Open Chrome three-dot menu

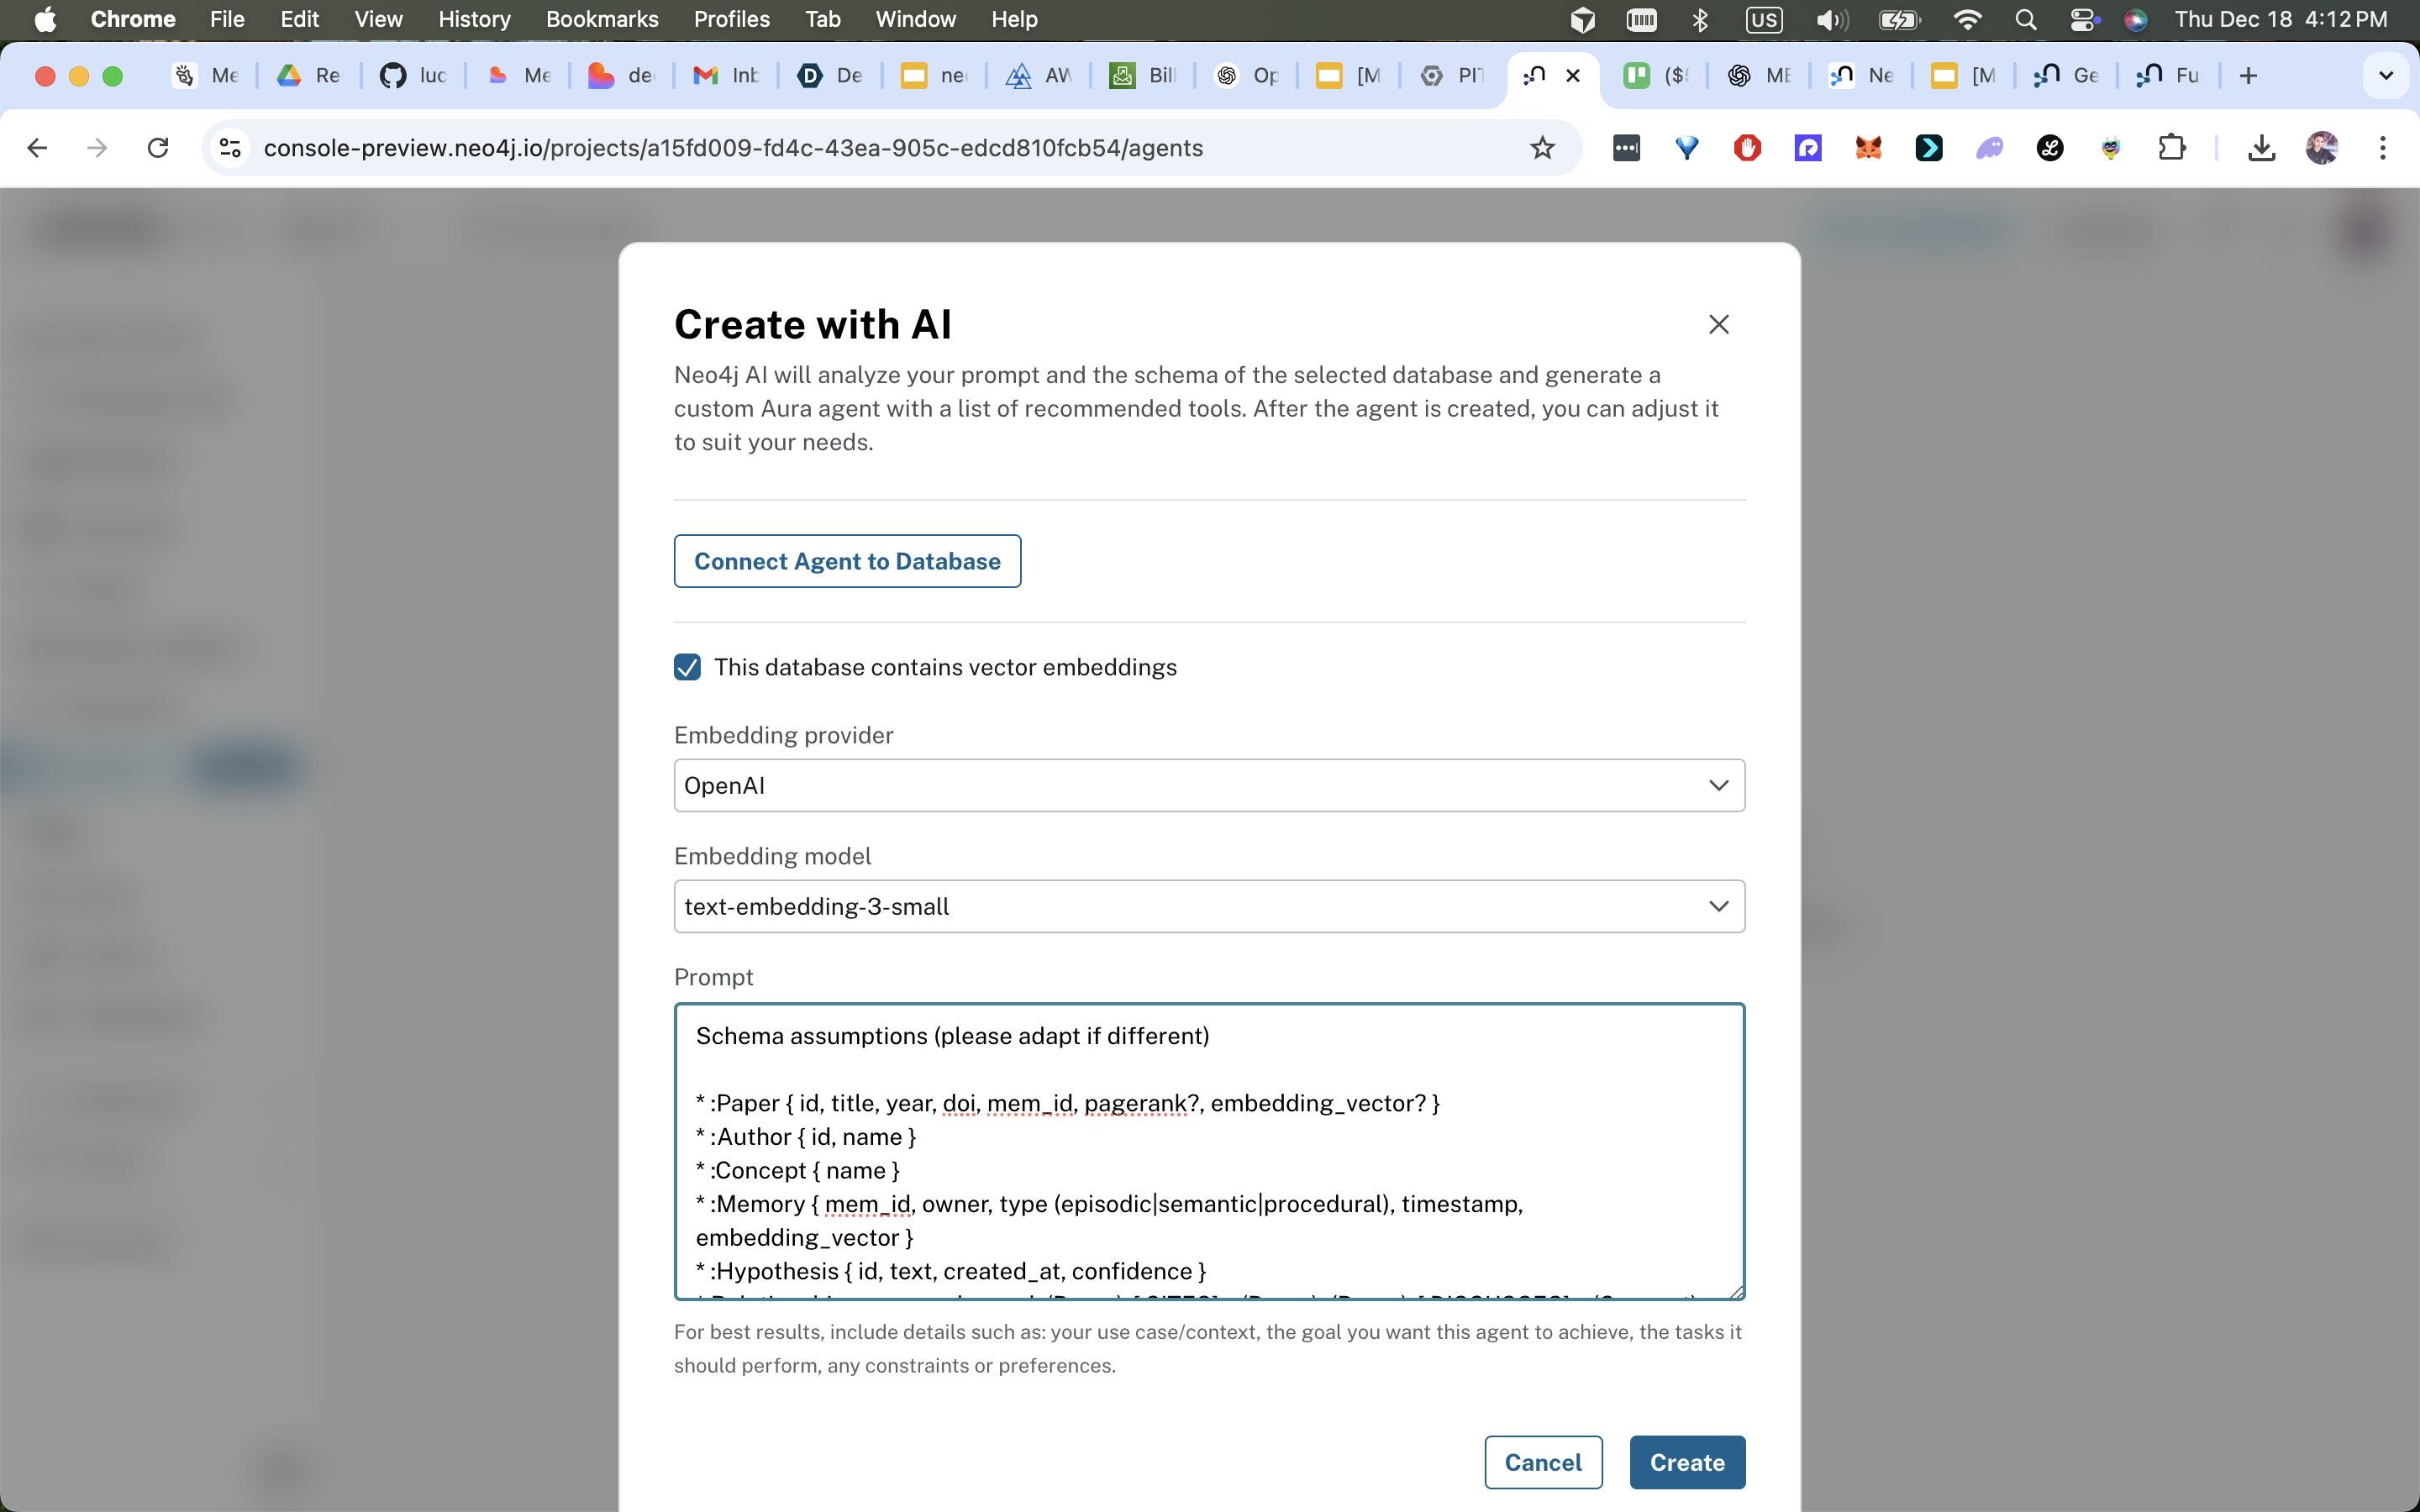point(2383,148)
